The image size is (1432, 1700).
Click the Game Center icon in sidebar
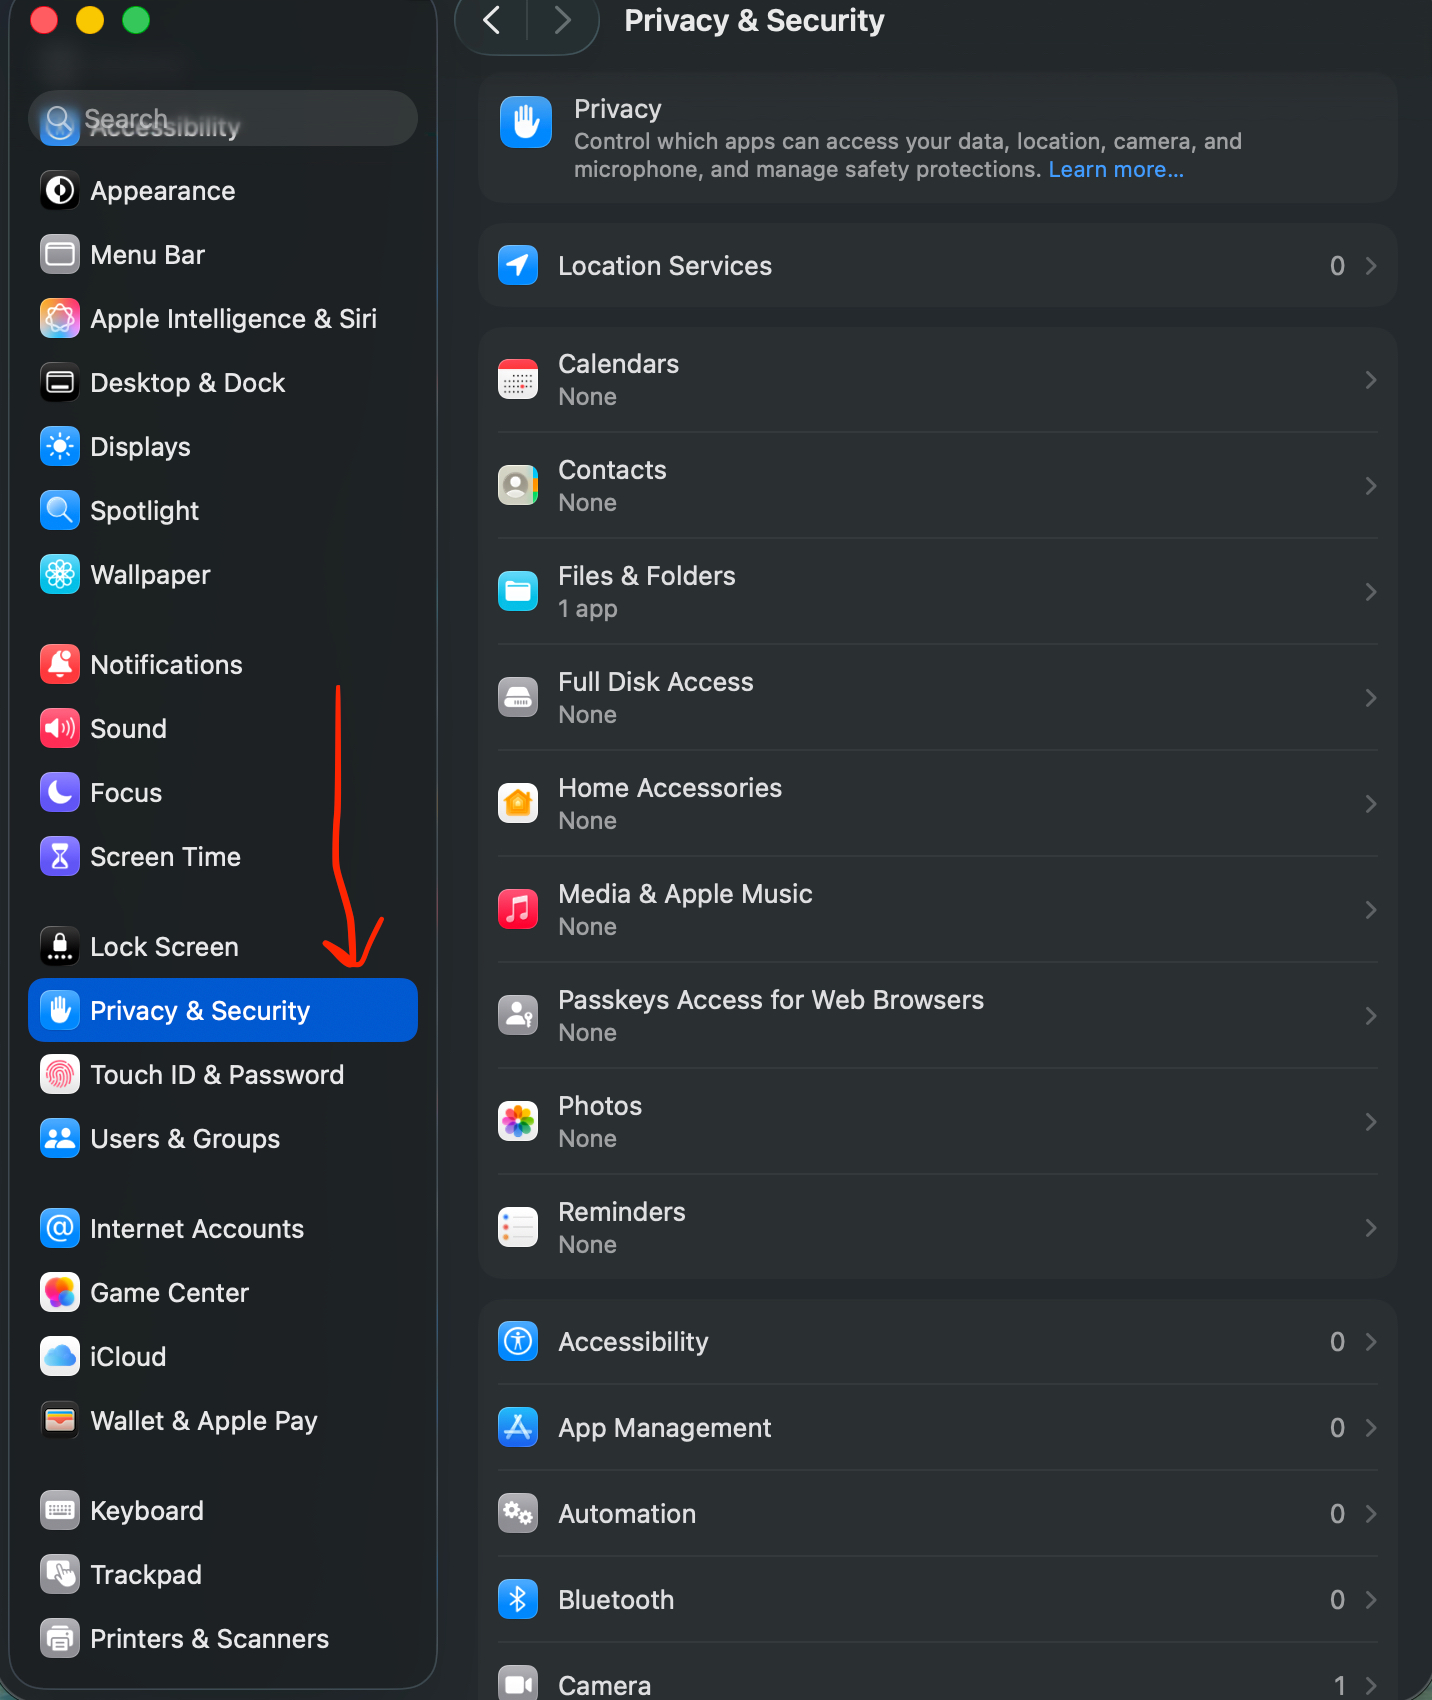coord(60,1293)
